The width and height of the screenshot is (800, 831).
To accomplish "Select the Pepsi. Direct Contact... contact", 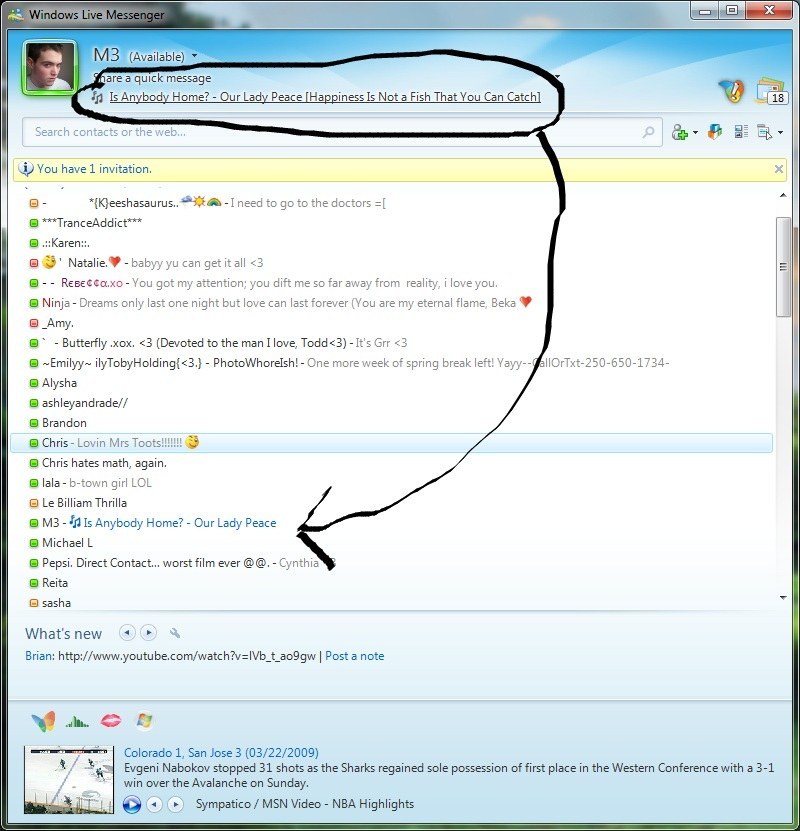I will click(181, 563).
